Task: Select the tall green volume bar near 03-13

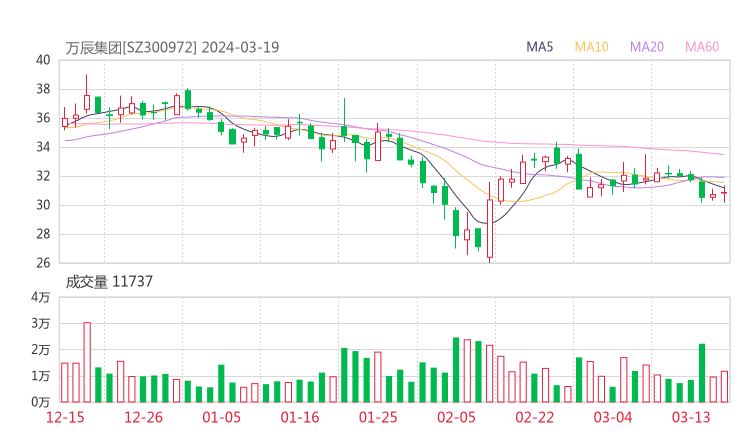Action: 702,373
